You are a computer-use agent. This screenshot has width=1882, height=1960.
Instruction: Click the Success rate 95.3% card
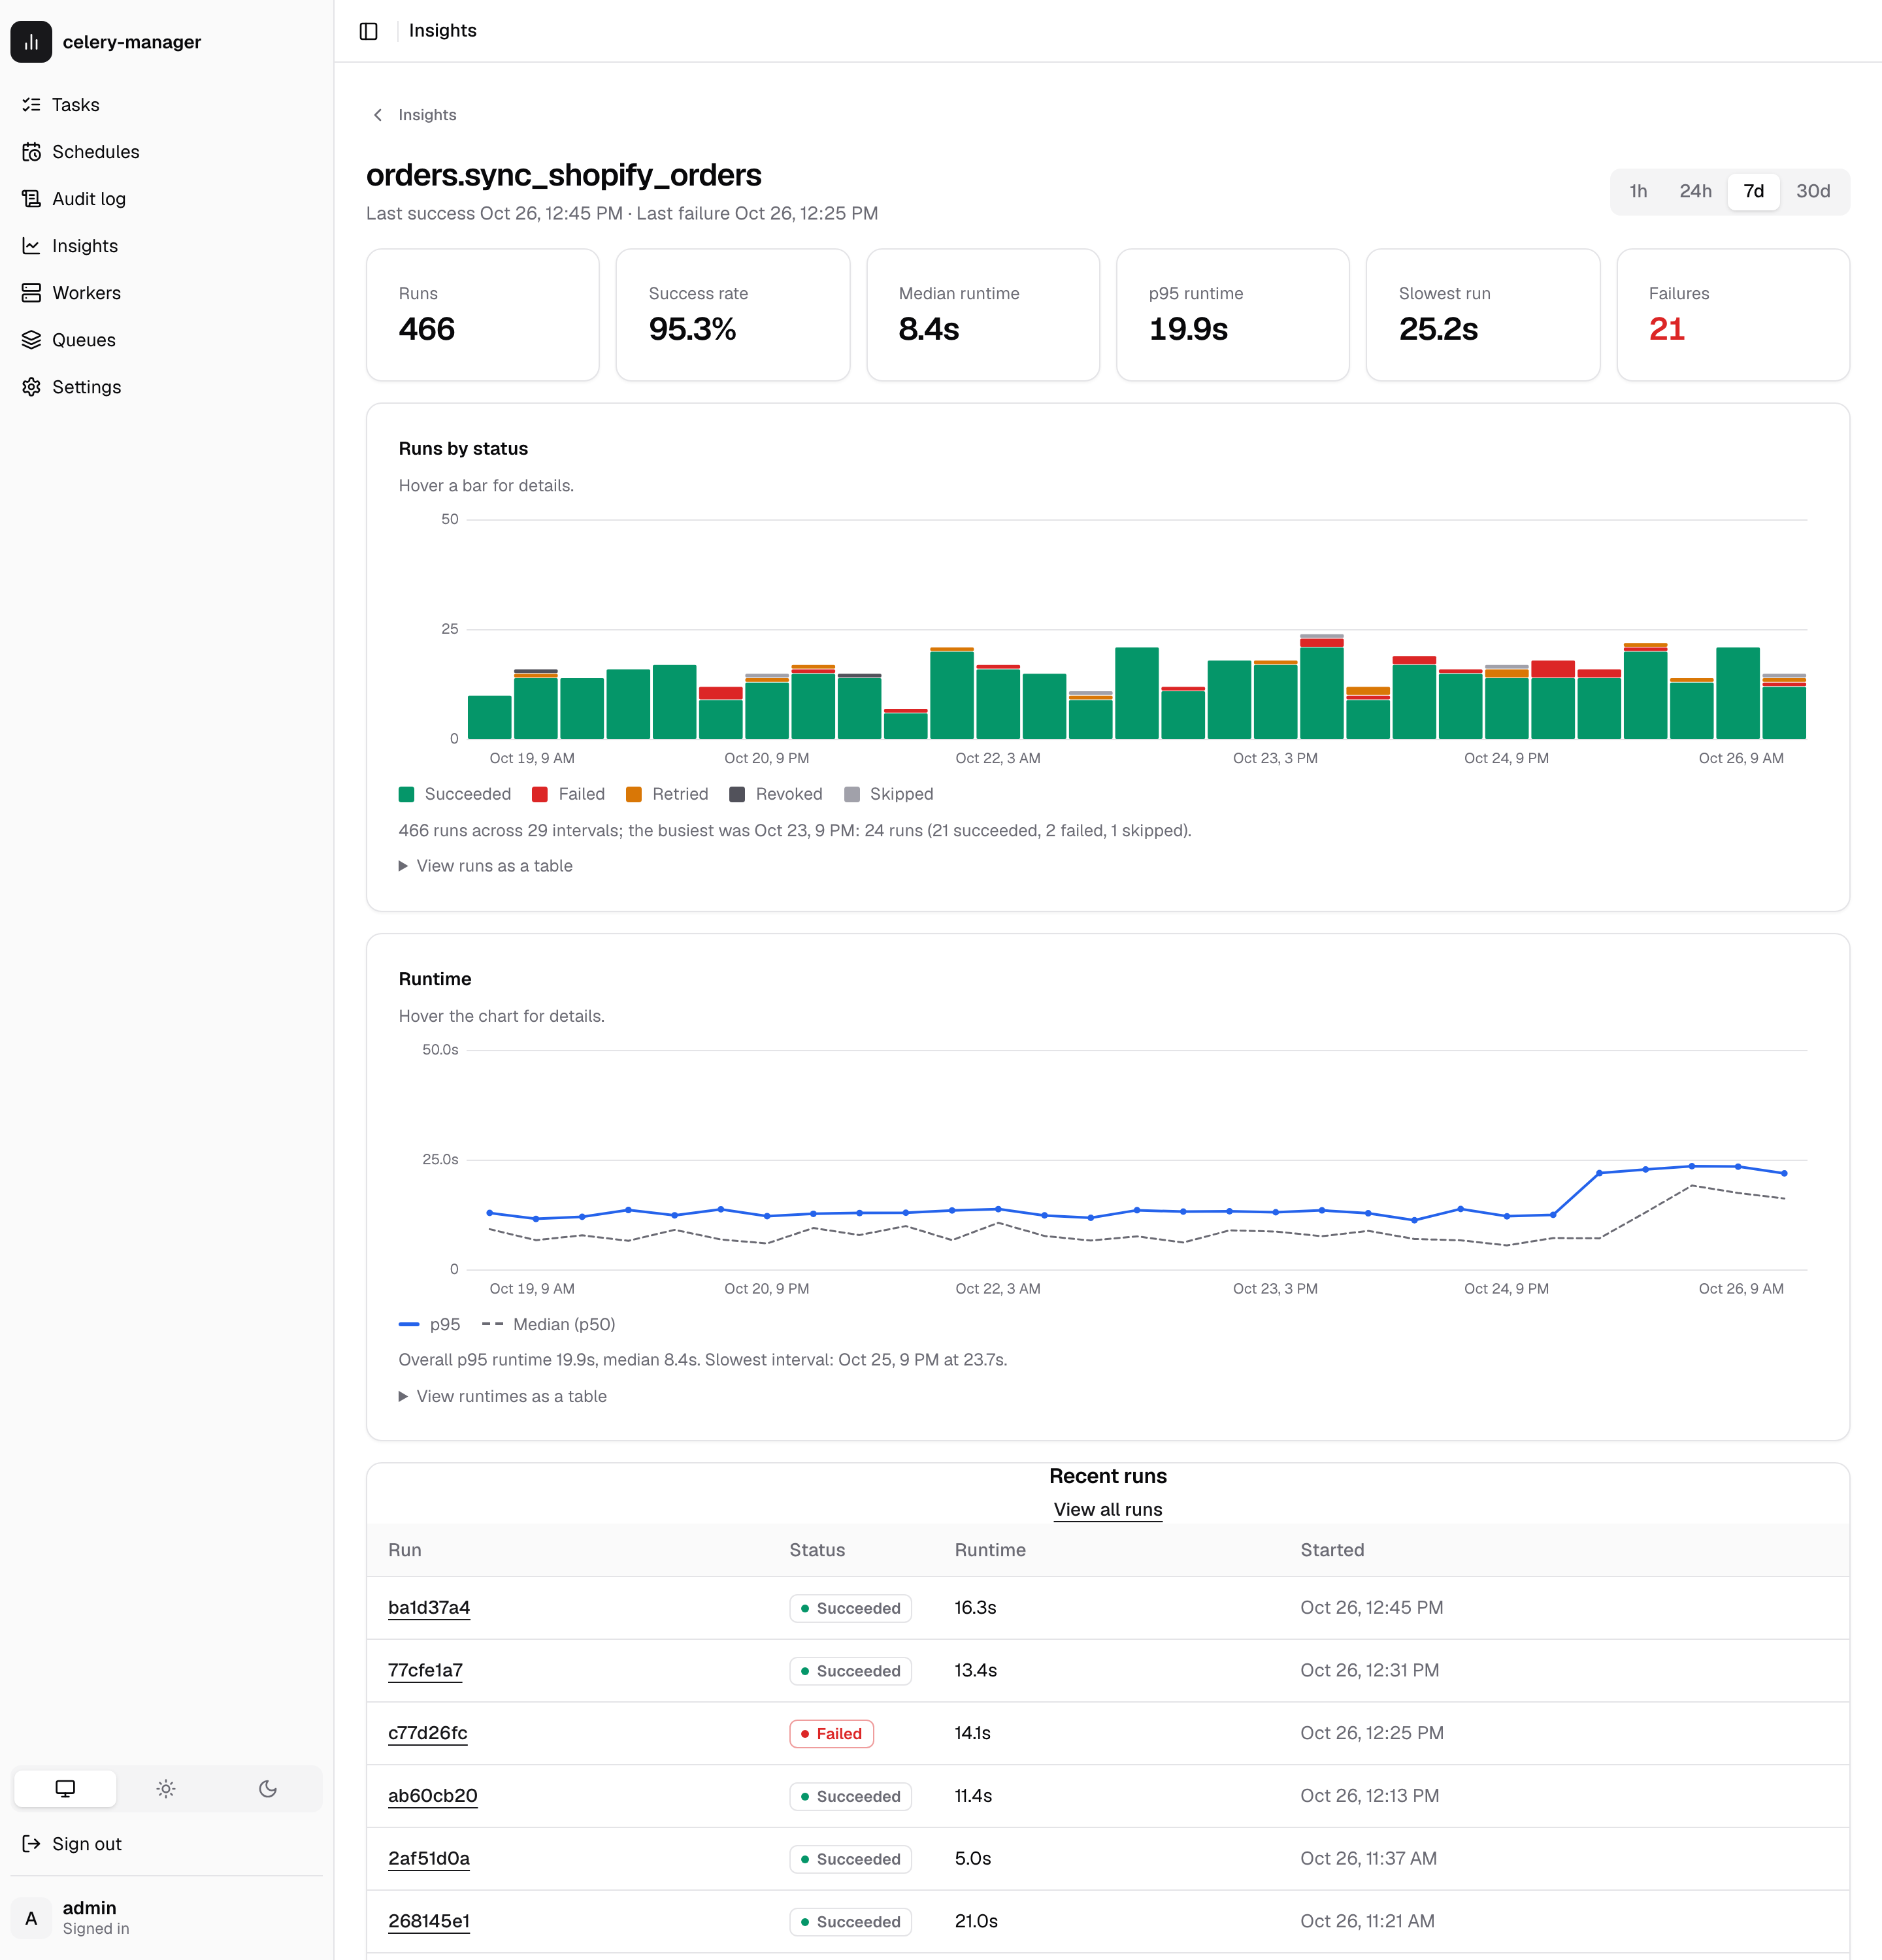(x=733, y=315)
